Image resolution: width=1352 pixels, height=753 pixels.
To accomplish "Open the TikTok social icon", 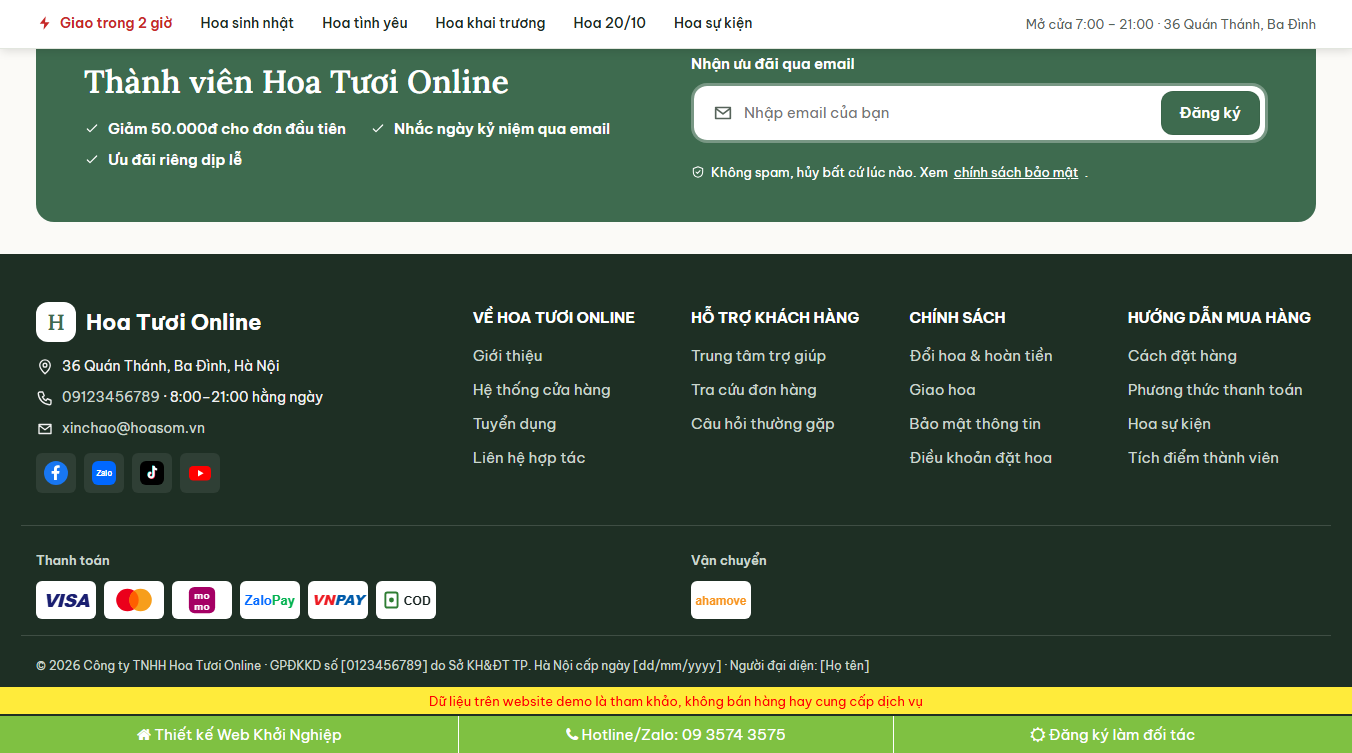I will tap(152, 473).
